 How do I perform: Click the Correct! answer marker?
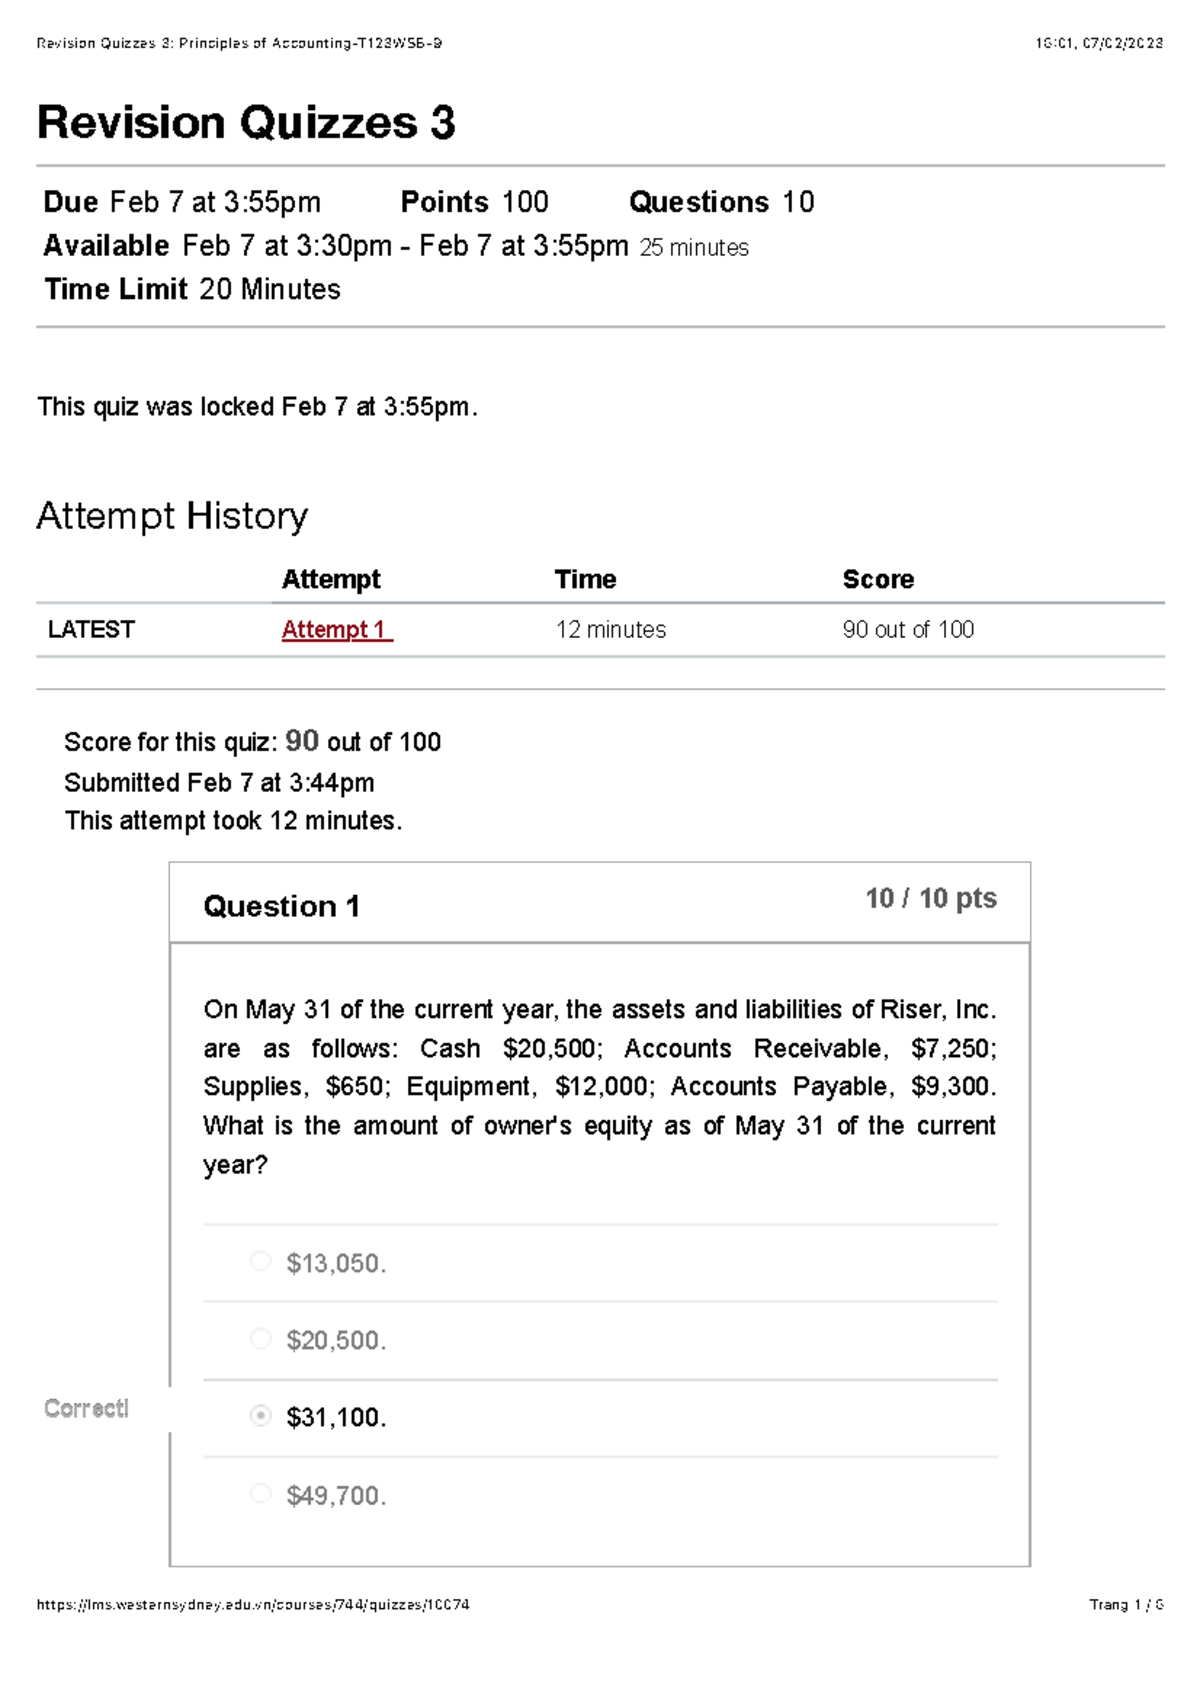[86, 1408]
